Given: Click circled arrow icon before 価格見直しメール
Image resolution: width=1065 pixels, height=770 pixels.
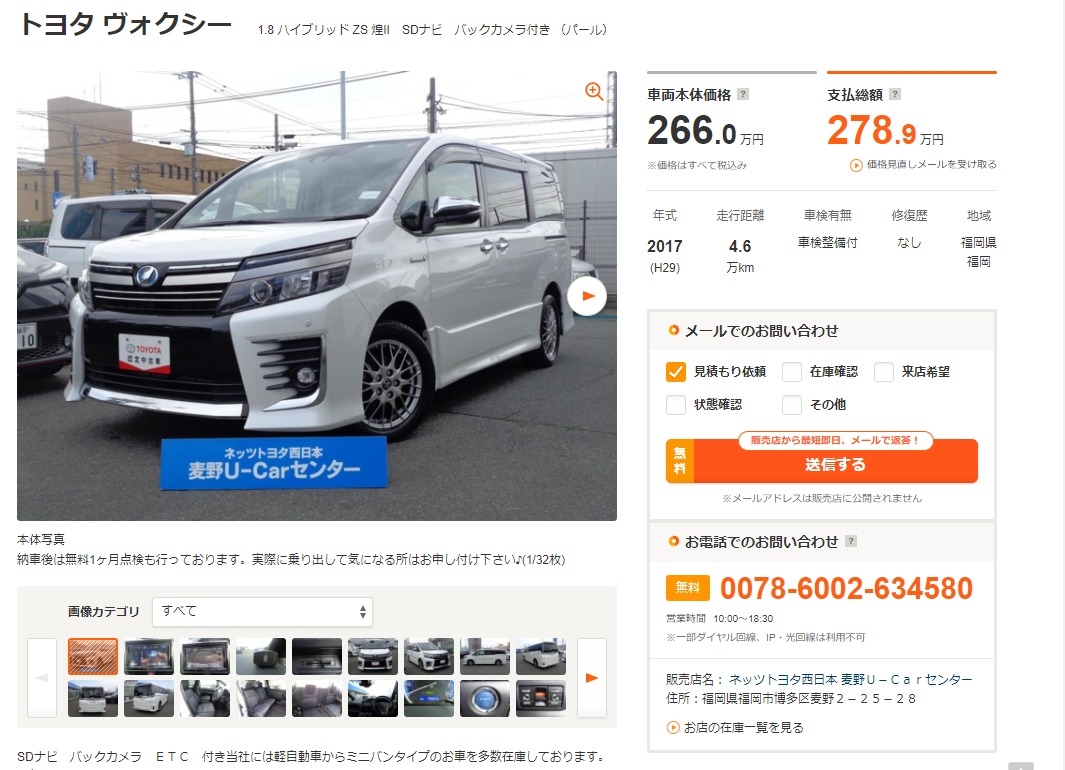Looking at the screenshot, I should click(x=856, y=165).
